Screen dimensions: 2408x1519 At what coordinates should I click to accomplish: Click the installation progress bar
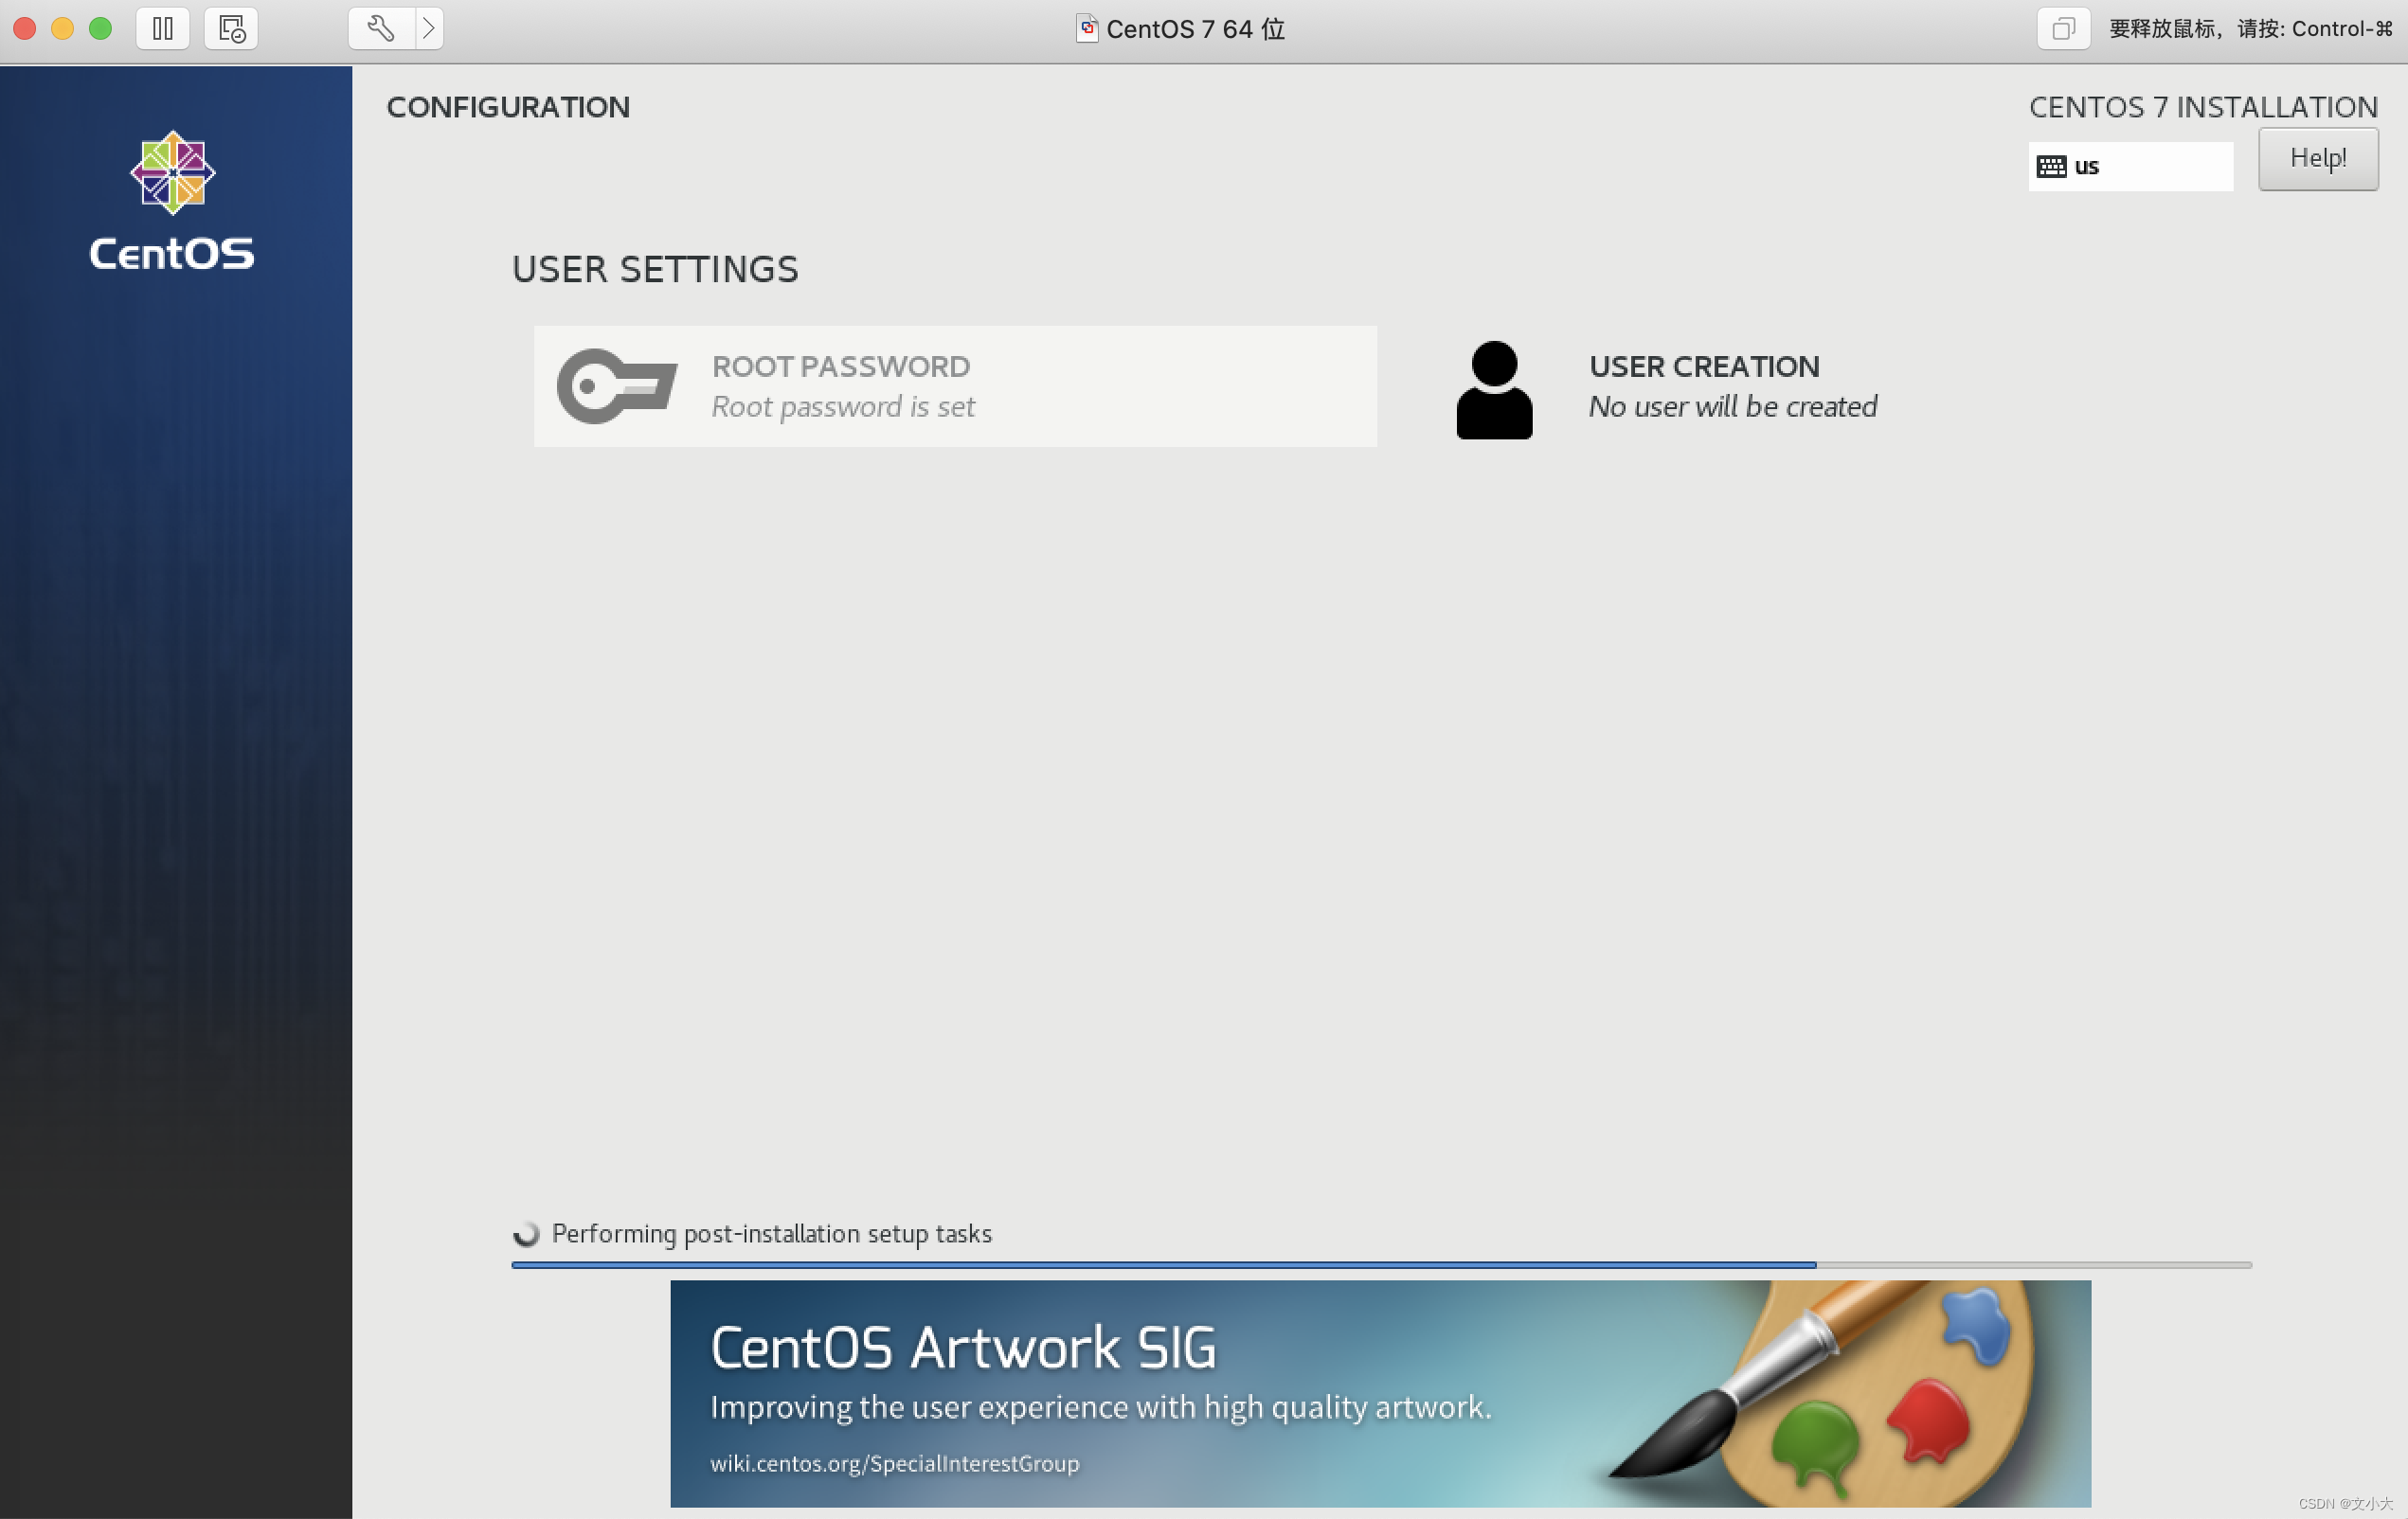click(1380, 1265)
